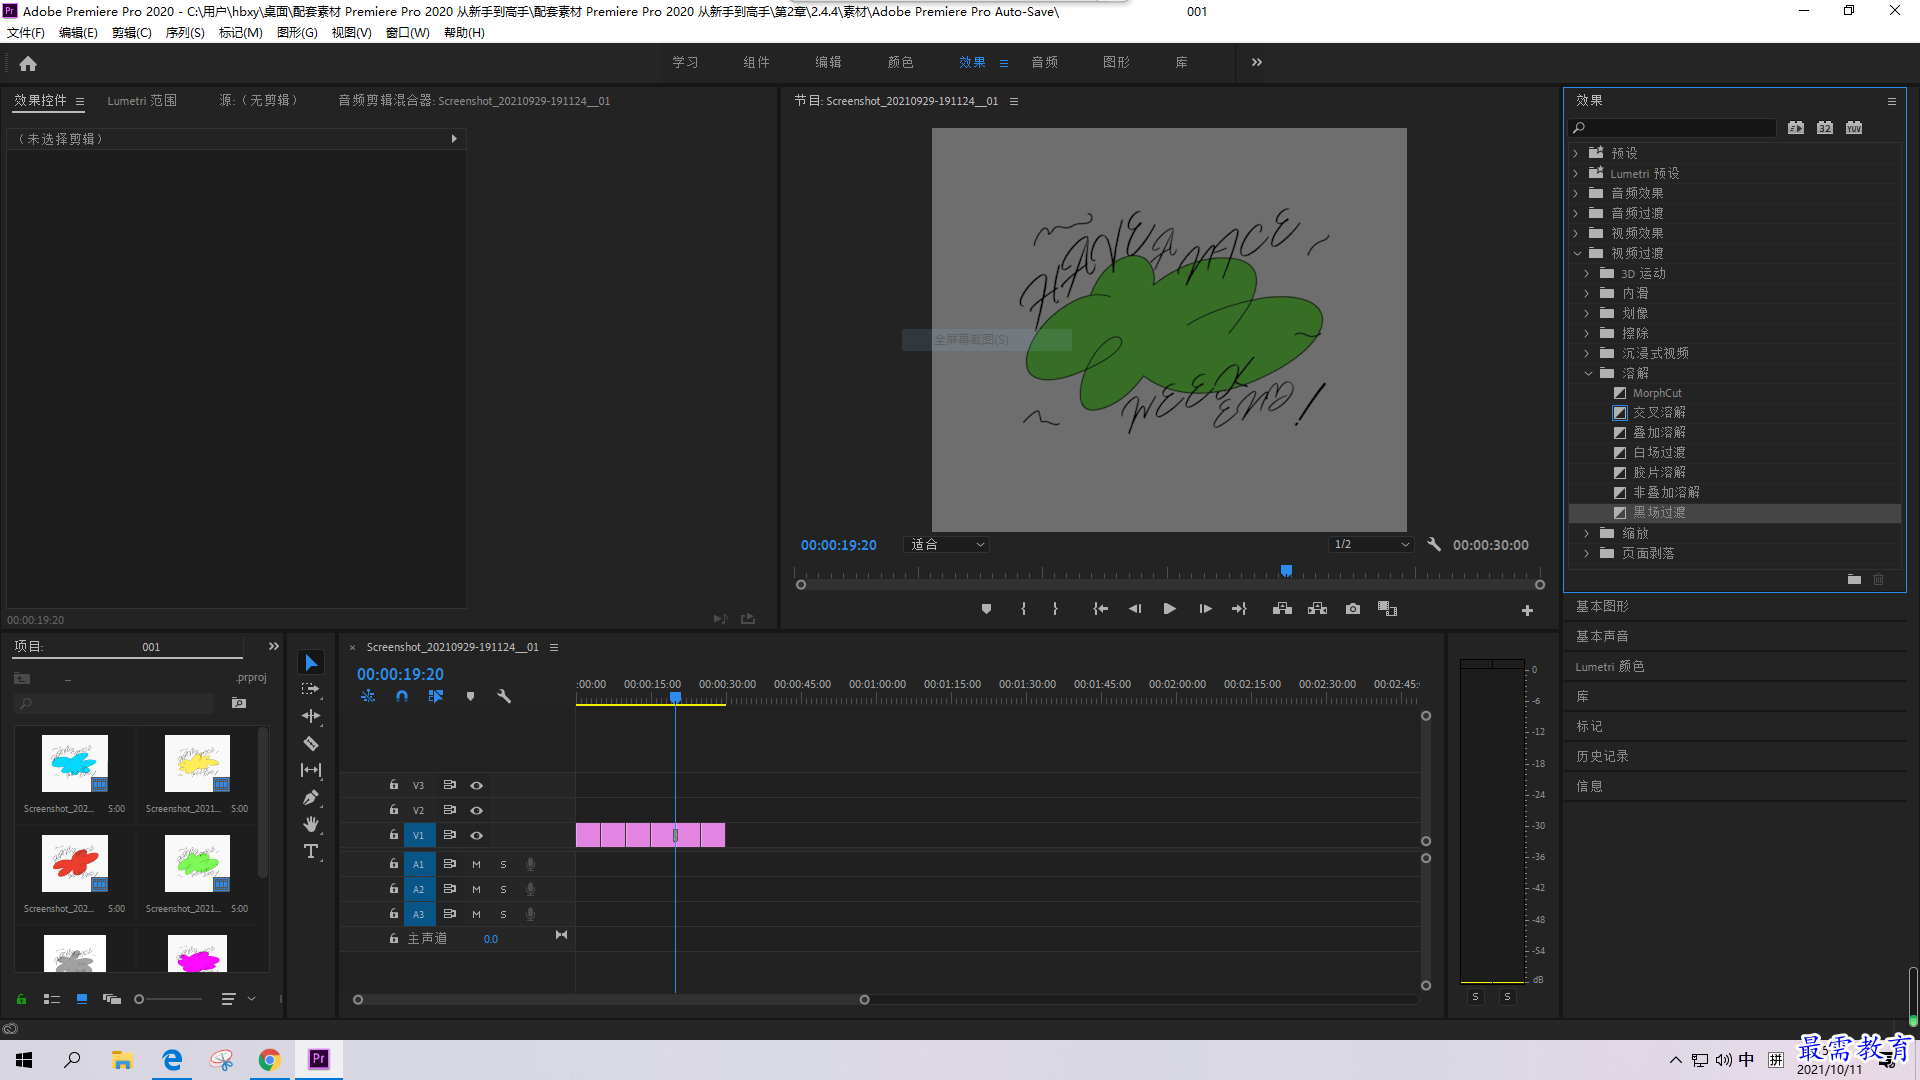The image size is (1920, 1080).
Task: Select the Pen tool
Action: 311,797
